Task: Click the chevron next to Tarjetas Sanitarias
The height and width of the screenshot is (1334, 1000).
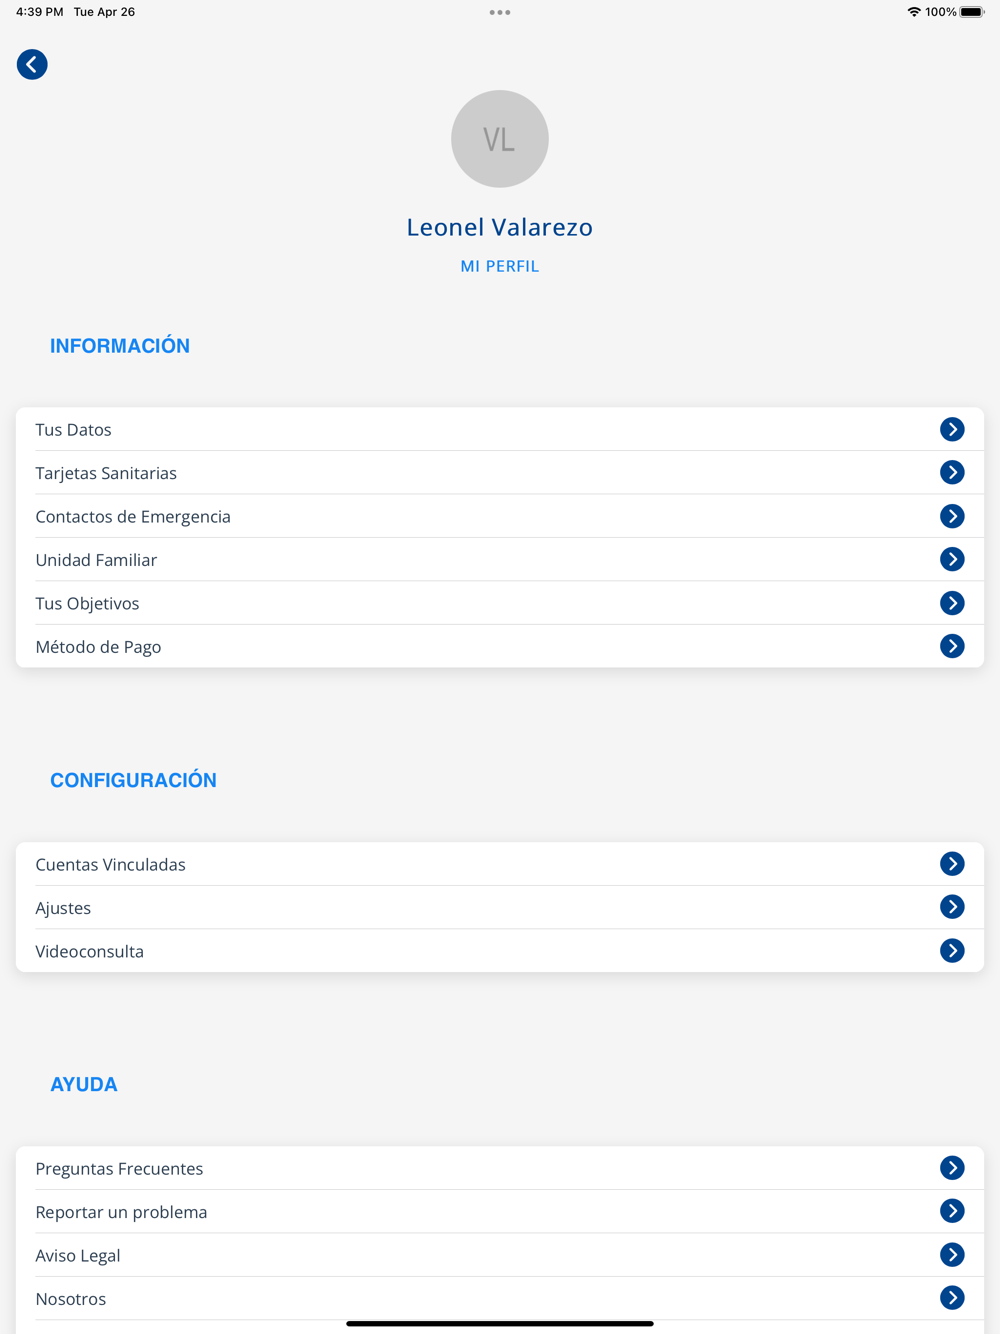Action: tap(952, 472)
